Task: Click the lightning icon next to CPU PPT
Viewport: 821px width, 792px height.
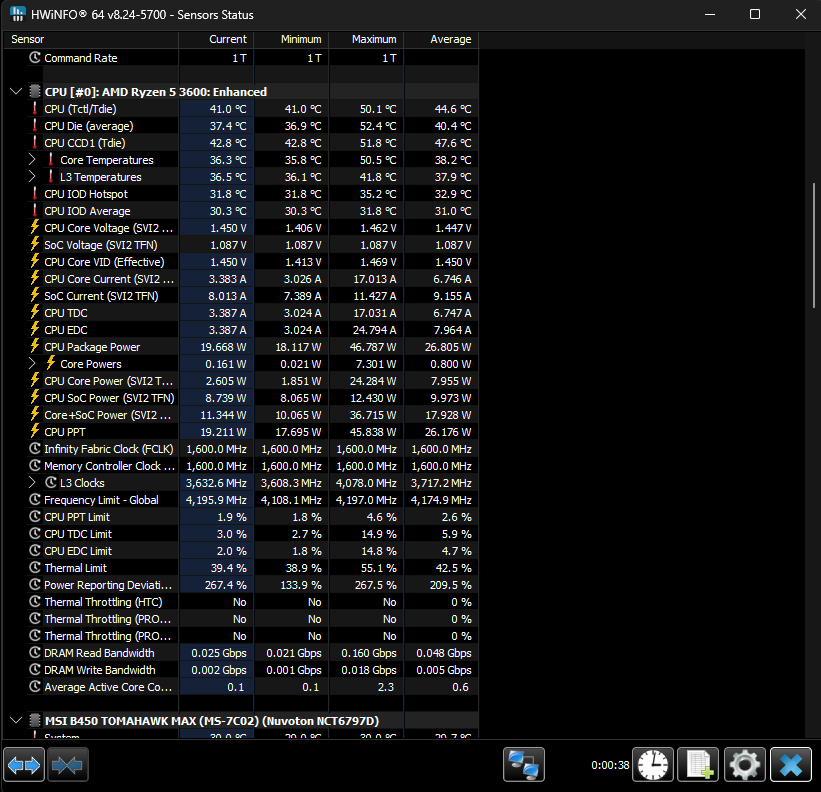Action: (x=35, y=431)
